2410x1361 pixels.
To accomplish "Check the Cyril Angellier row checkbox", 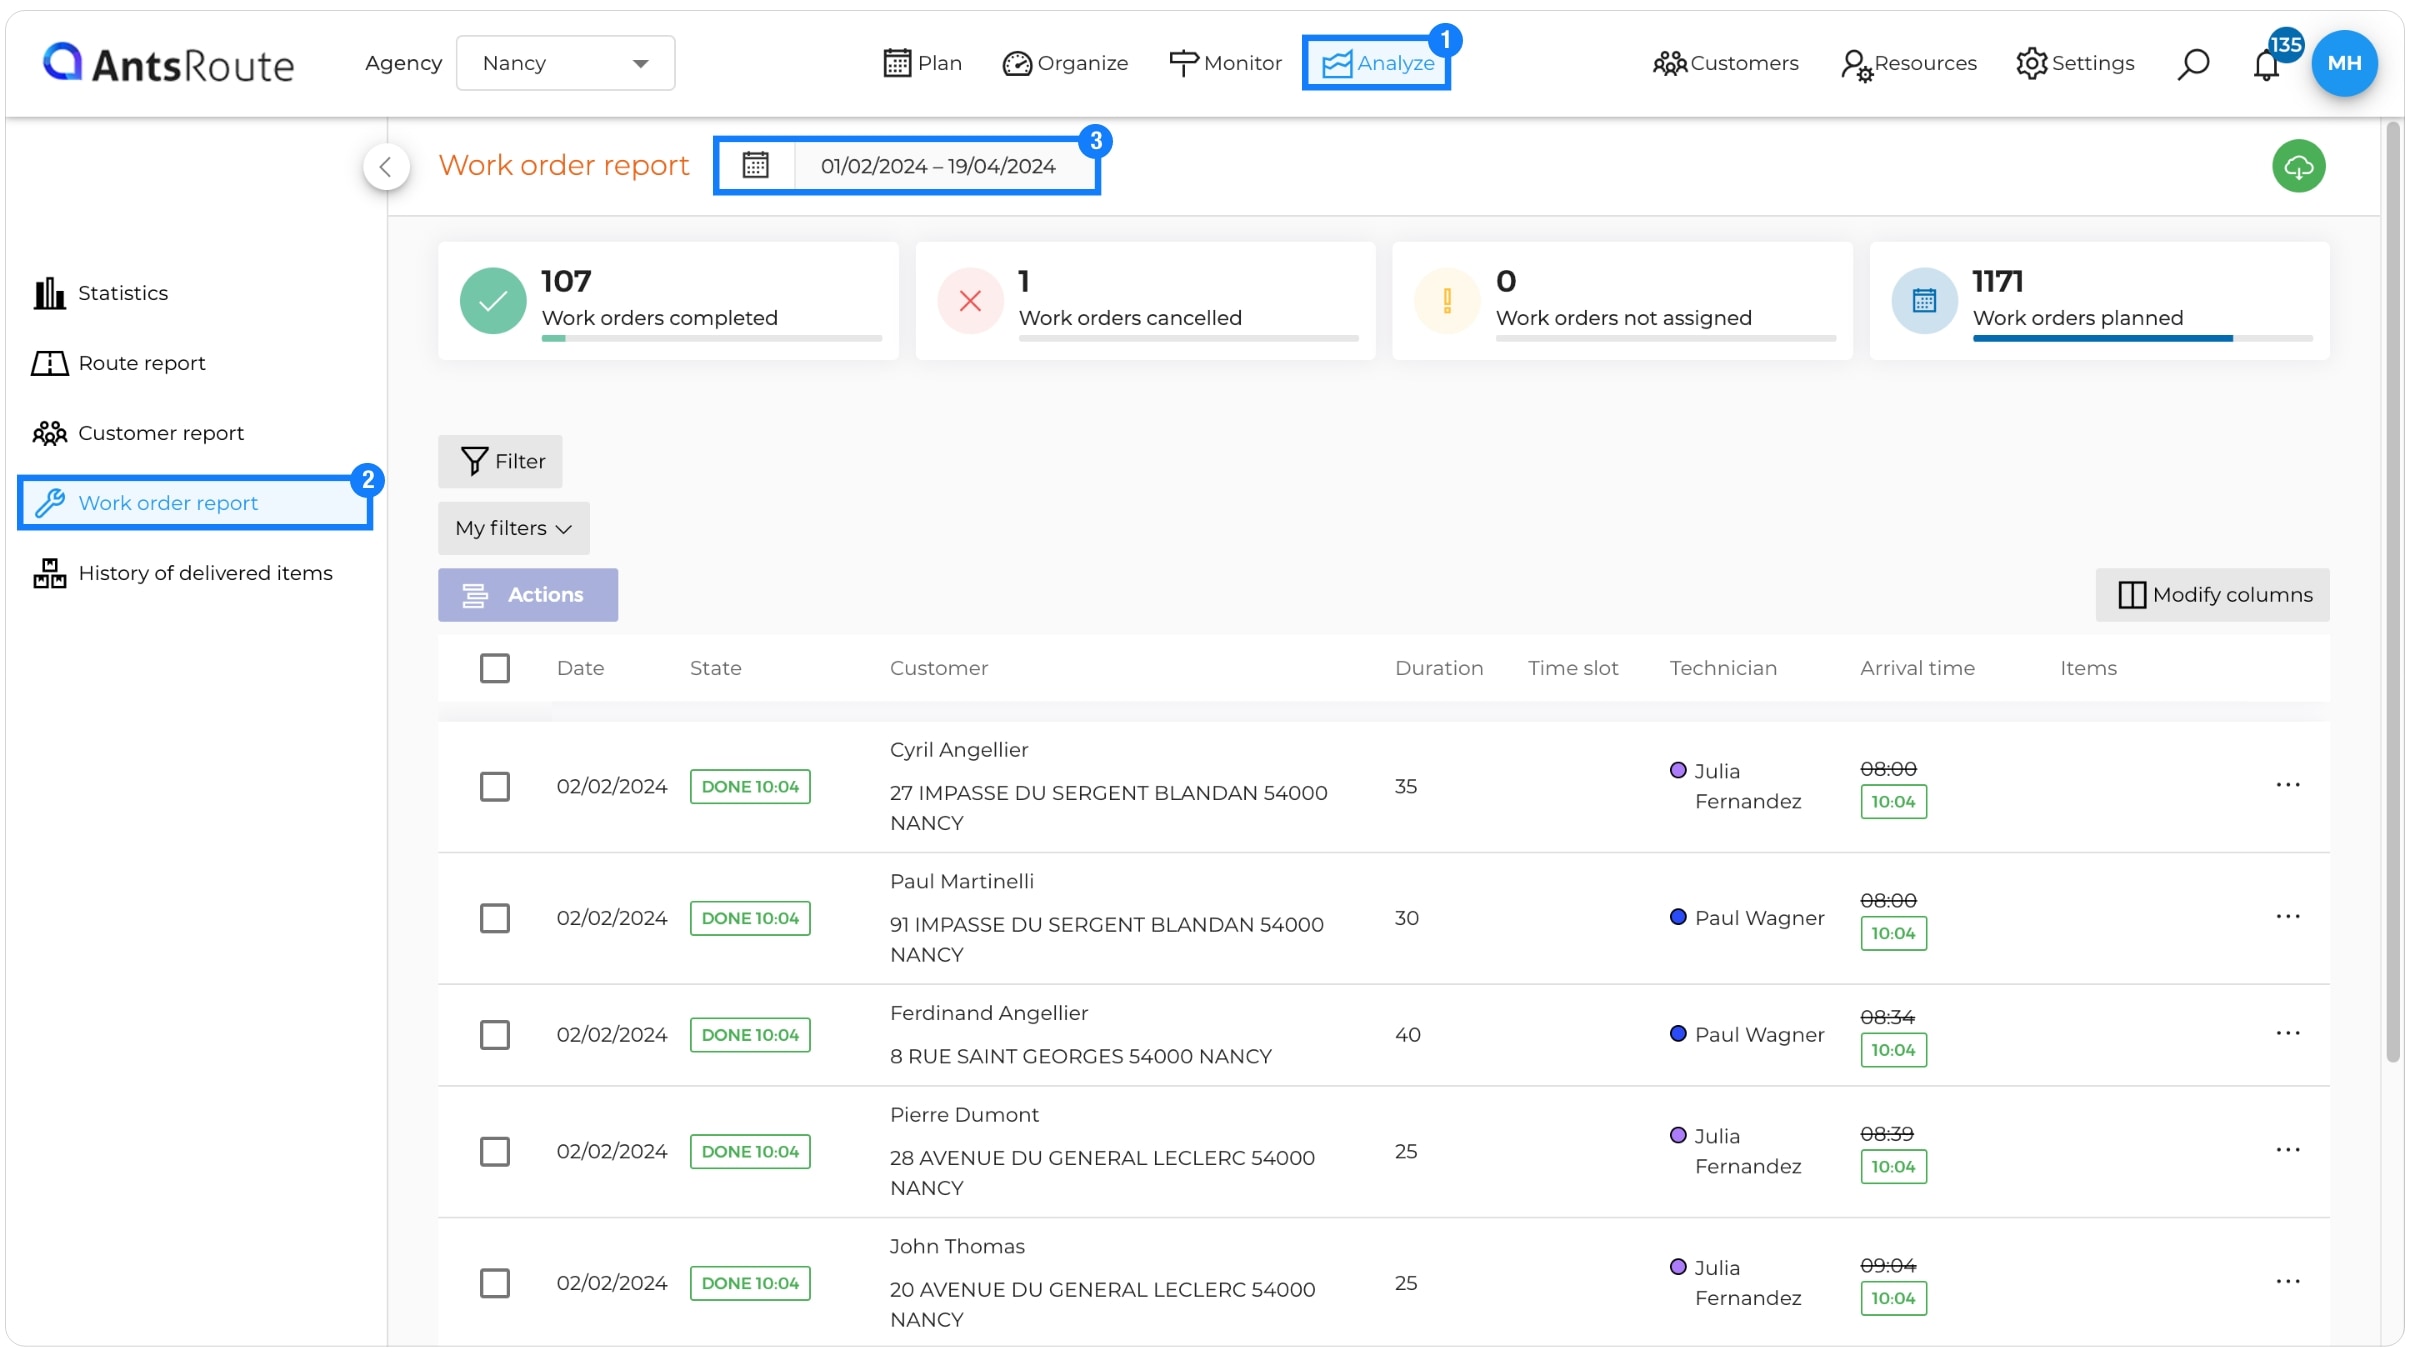I will pos(495,787).
